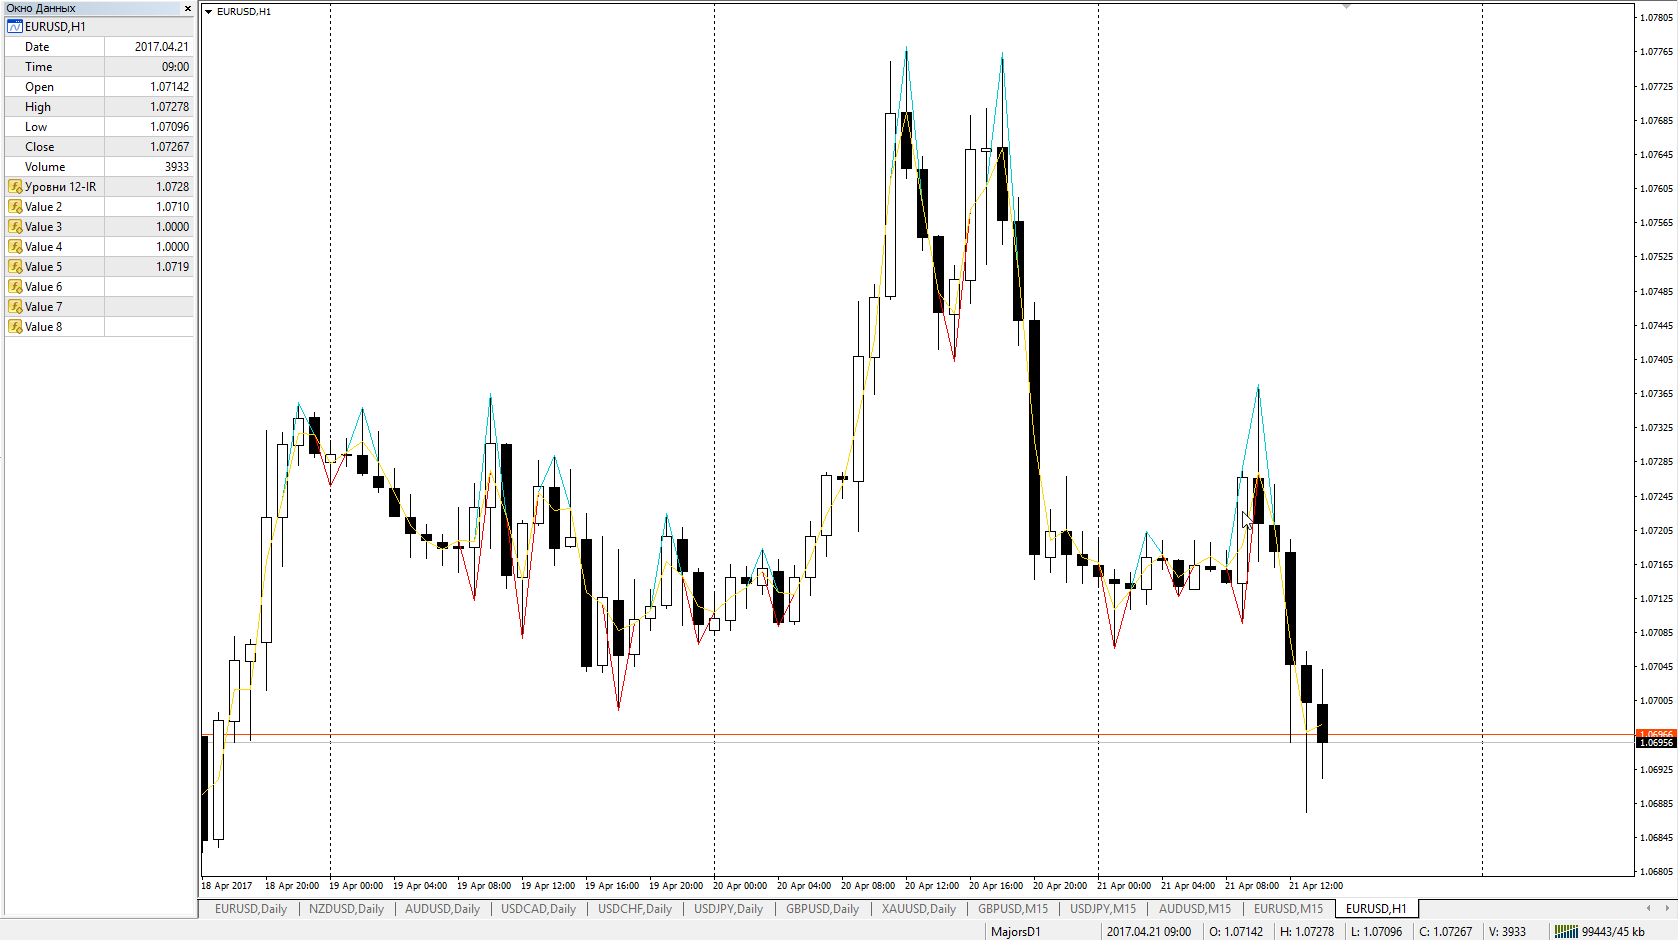Select the active EURUSD,H1 chart tab
Screen dimensions: 1678x940
coord(1376,909)
